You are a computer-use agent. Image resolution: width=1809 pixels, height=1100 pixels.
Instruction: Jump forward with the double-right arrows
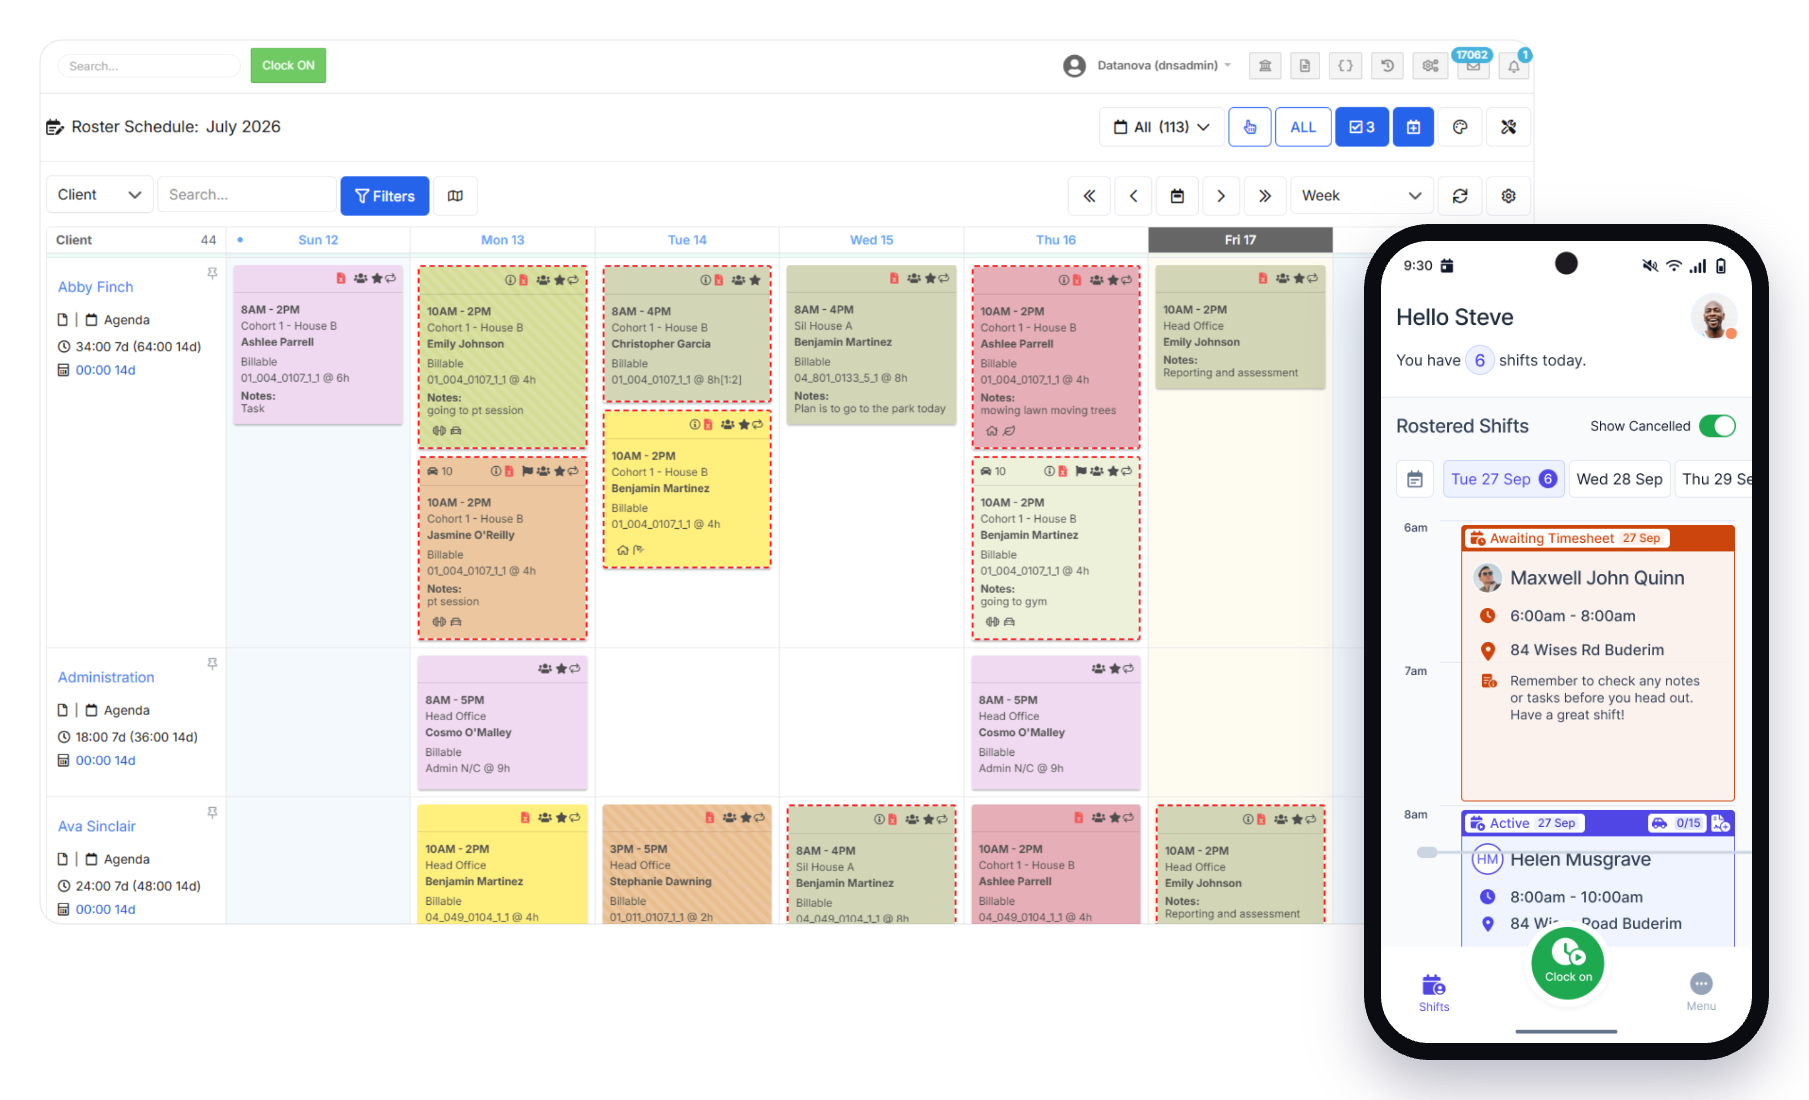coord(1265,196)
